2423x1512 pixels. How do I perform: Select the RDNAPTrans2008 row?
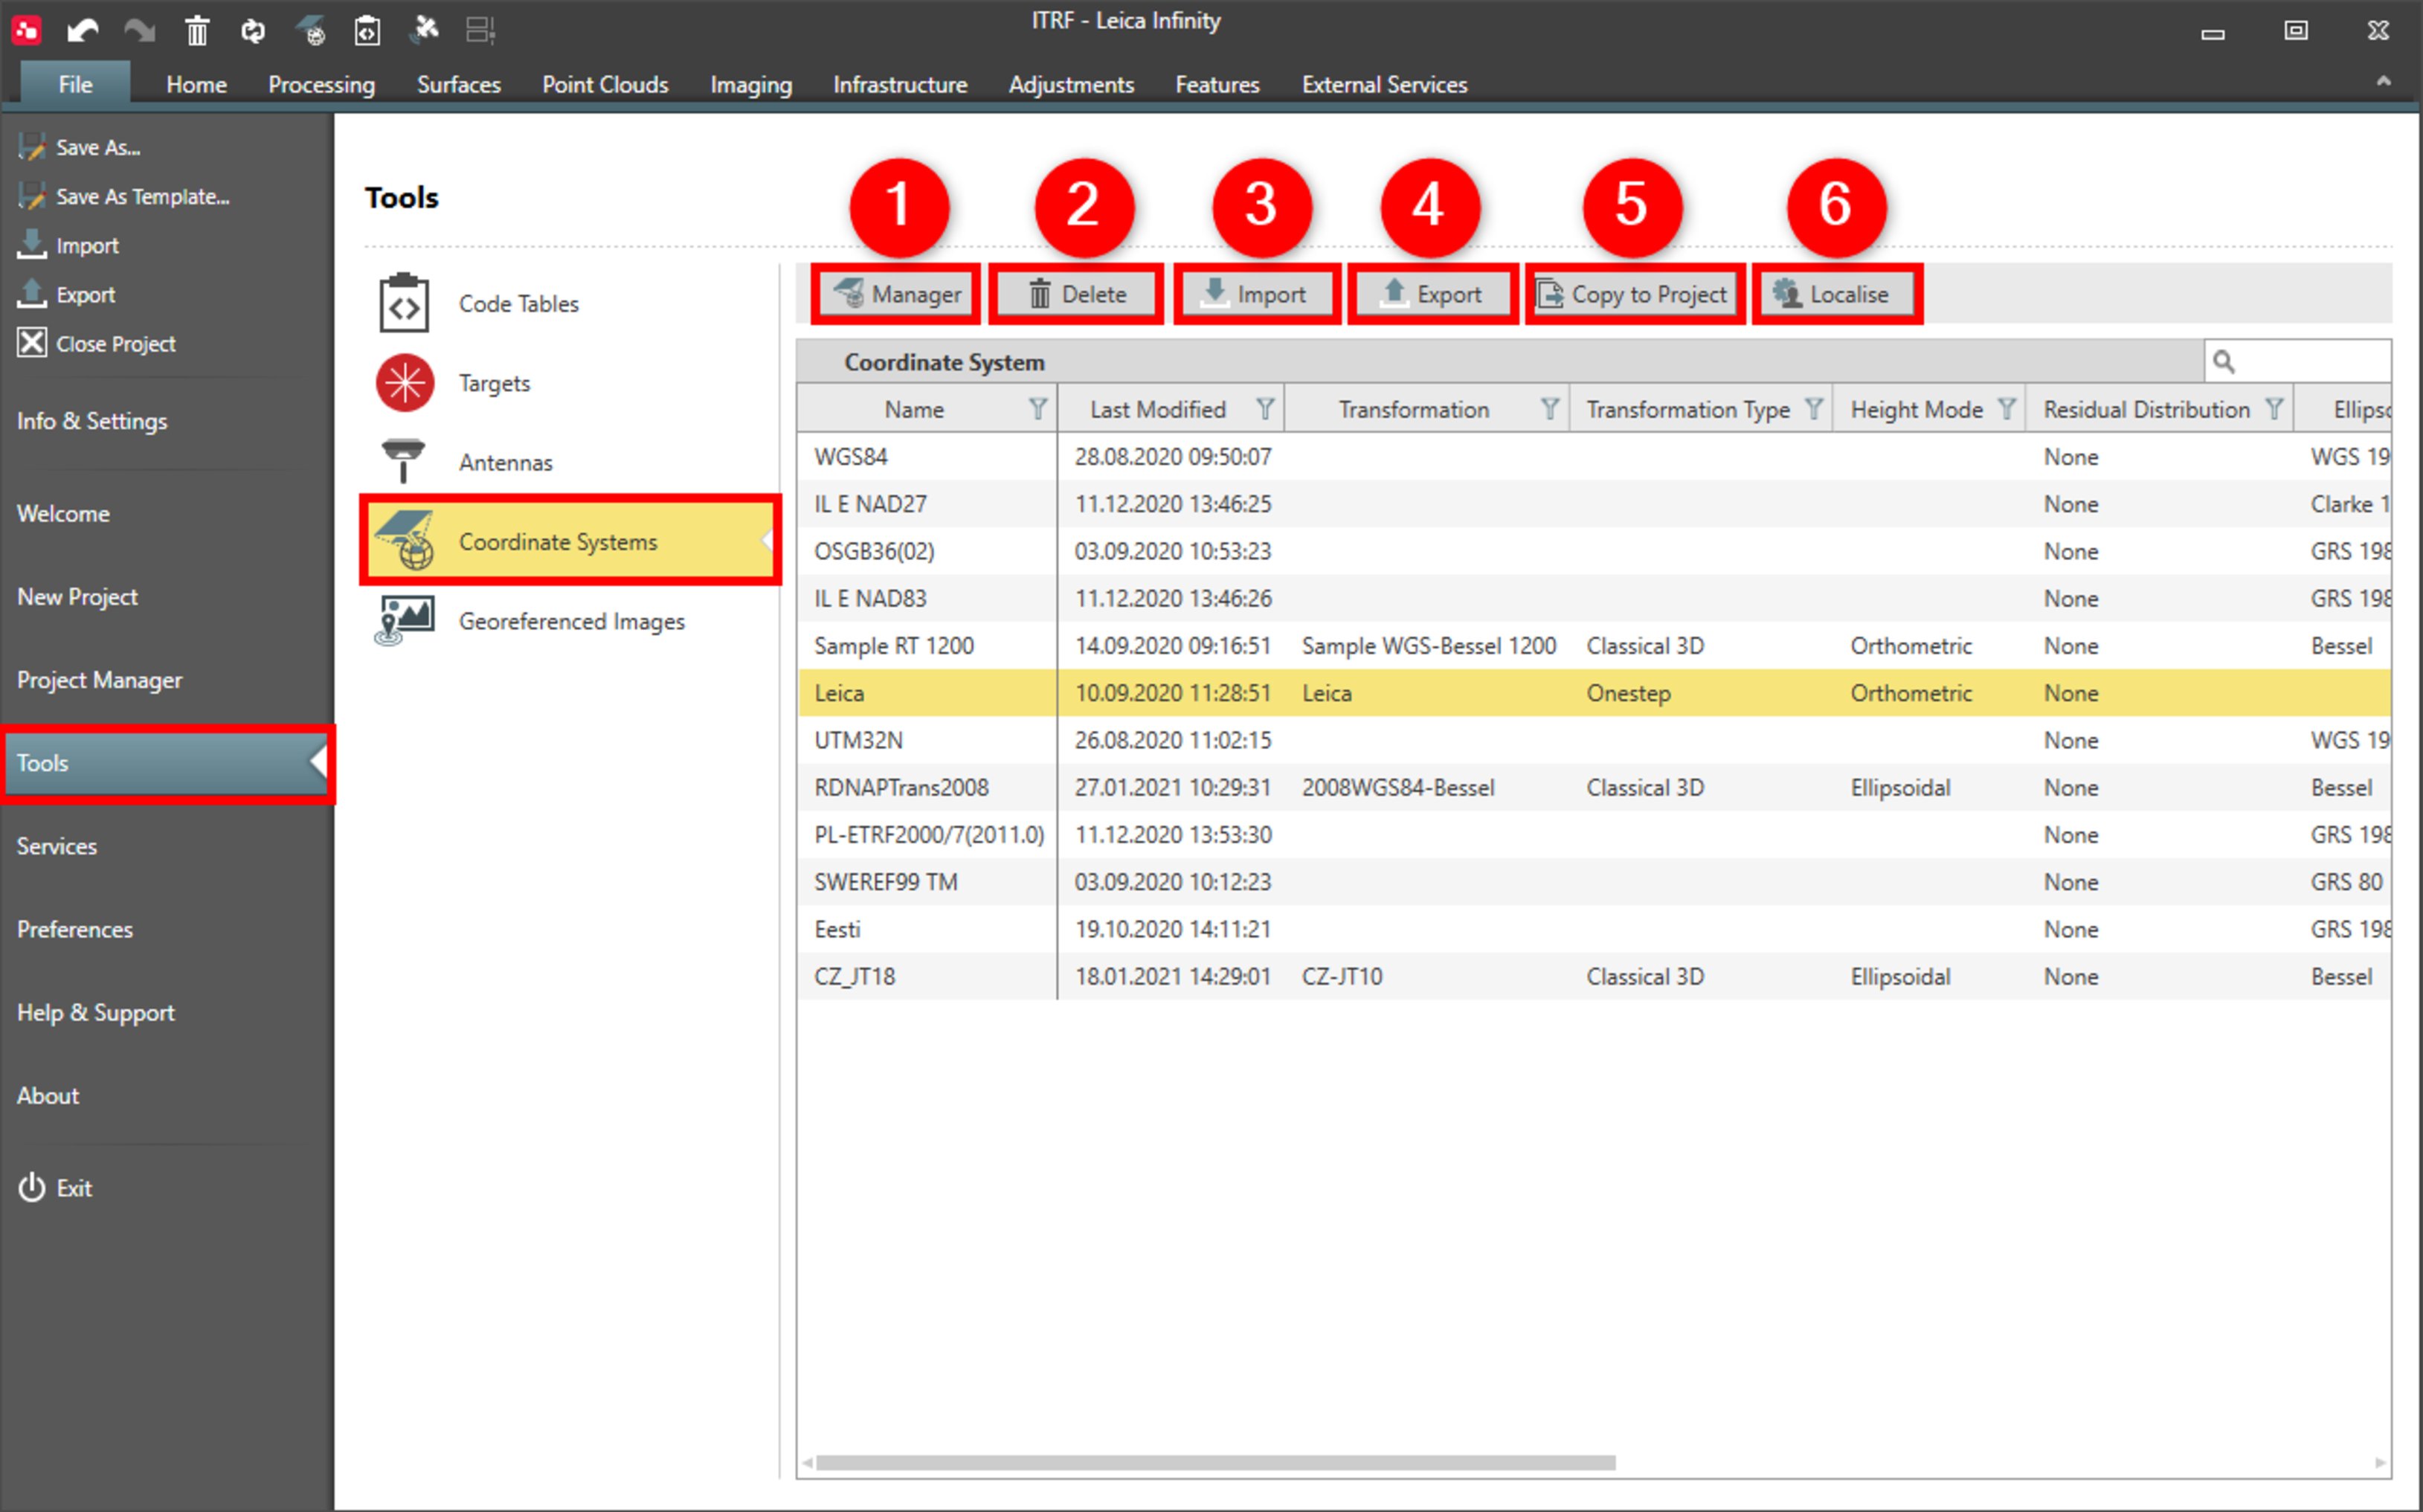[x=1594, y=787]
